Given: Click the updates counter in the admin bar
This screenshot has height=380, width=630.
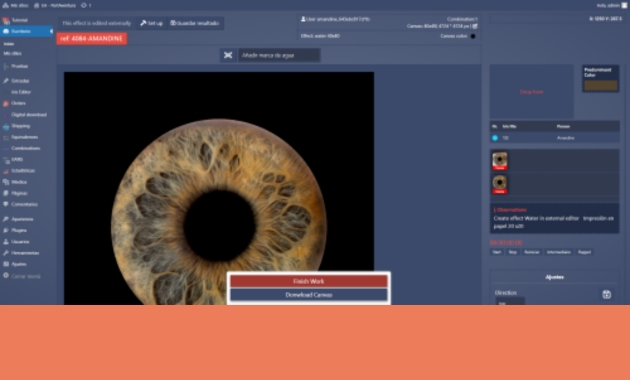Looking at the screenshot, I should click(x=86, y=6).
